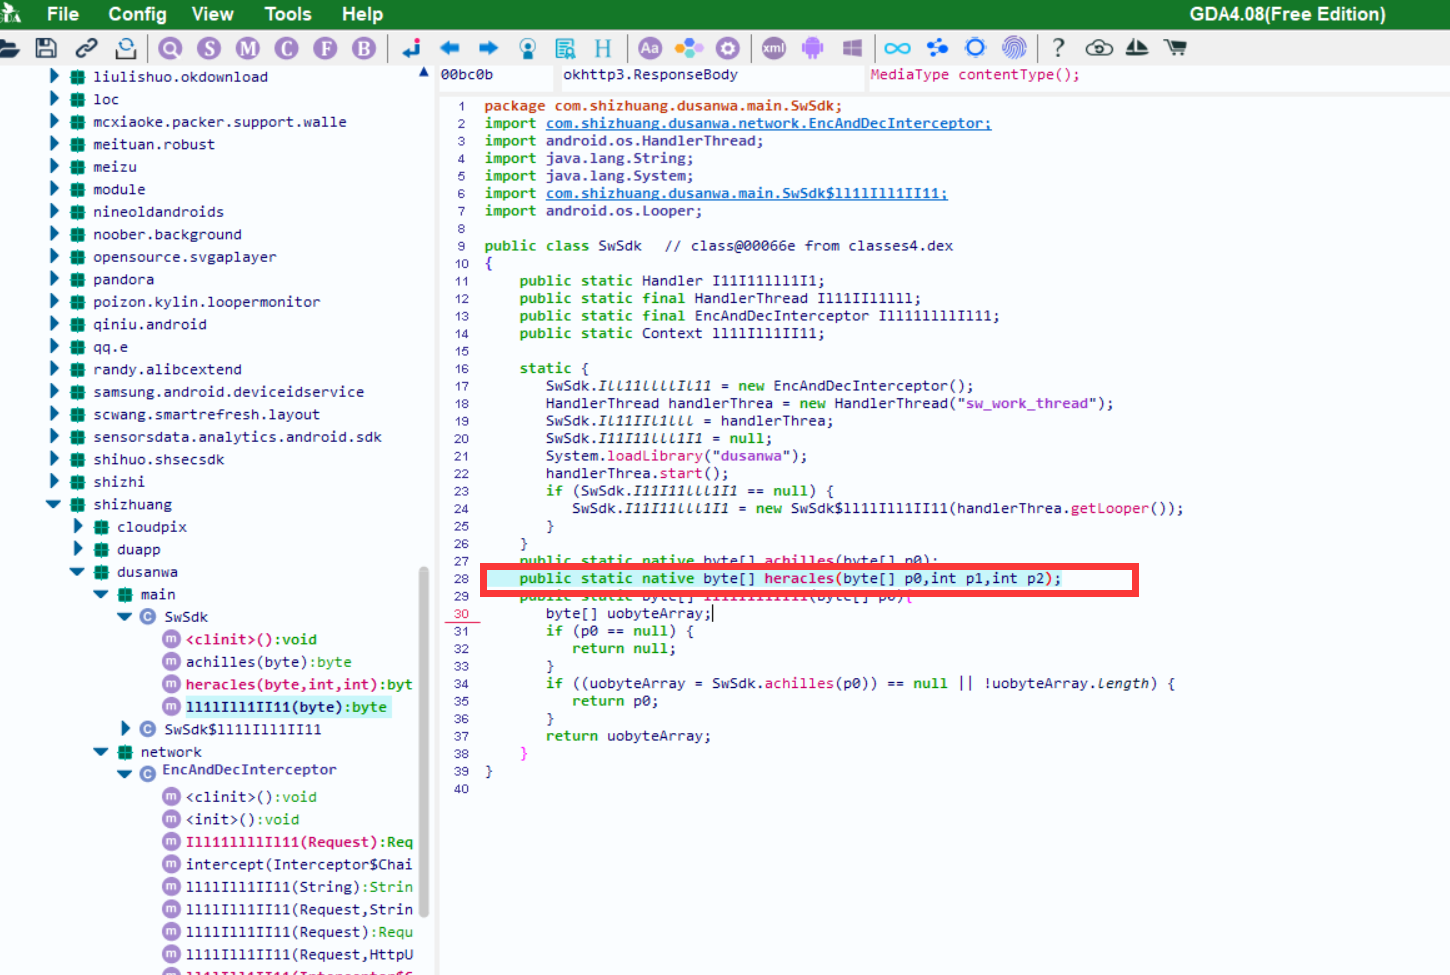Collapse the dusanwa package node

point(77,572)
